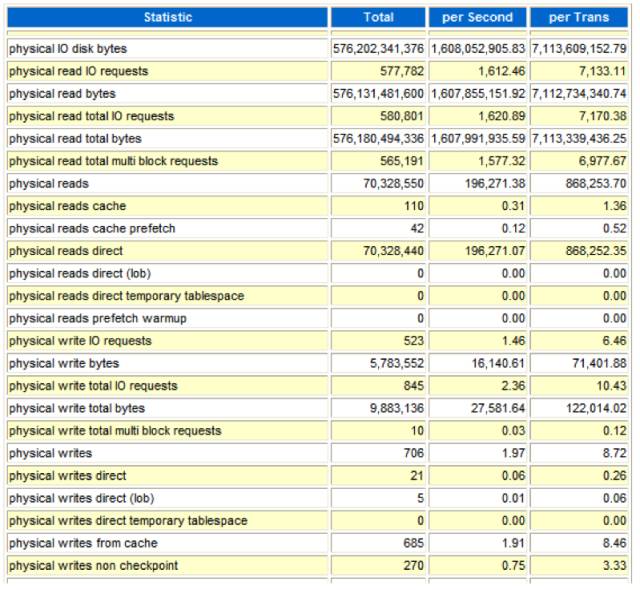Click total value 845
Viewport: 640px width, 590px height.
tap(414, 386)
